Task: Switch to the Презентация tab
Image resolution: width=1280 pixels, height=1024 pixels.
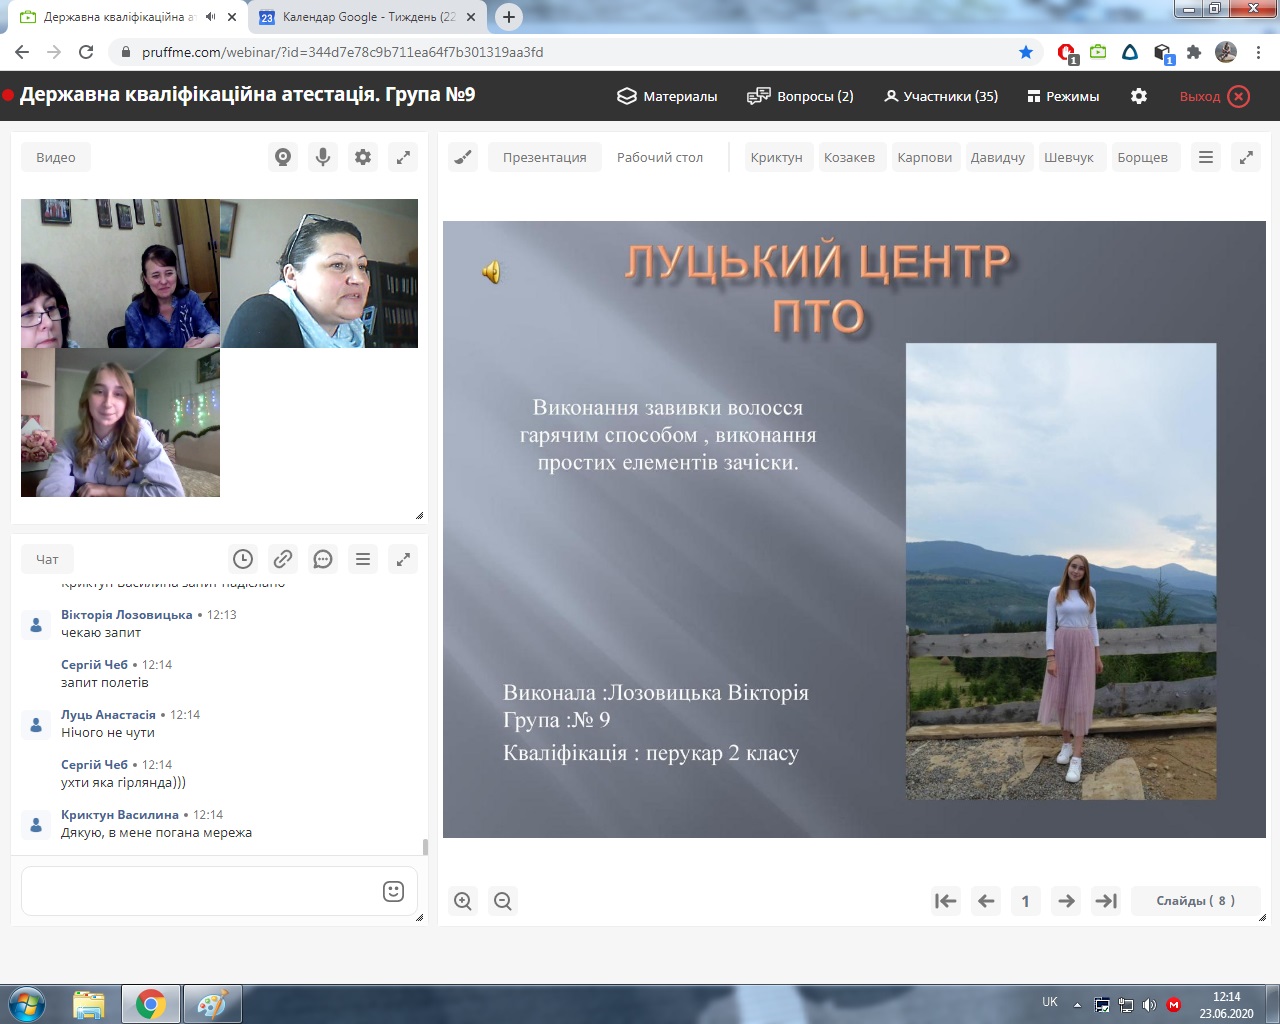Action: coord(544,157)
